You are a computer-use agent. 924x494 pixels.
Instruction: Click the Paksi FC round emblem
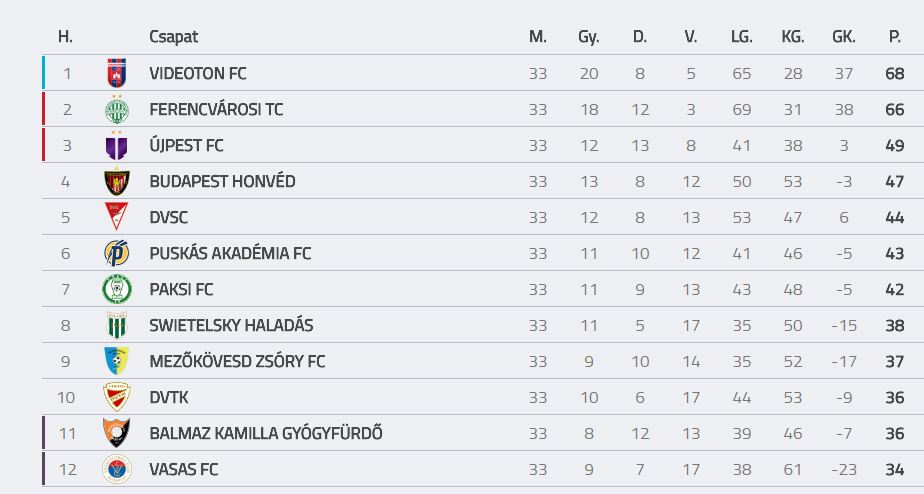(x=117, y=289)
